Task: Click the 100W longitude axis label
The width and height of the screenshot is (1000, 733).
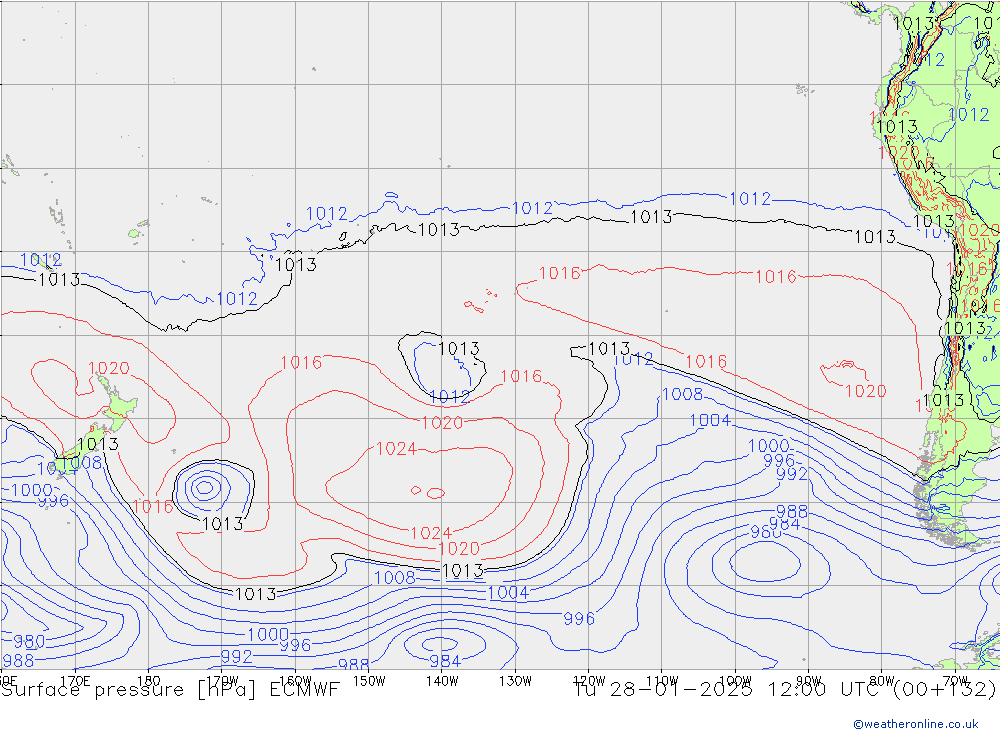Action: tap(735, 680)
